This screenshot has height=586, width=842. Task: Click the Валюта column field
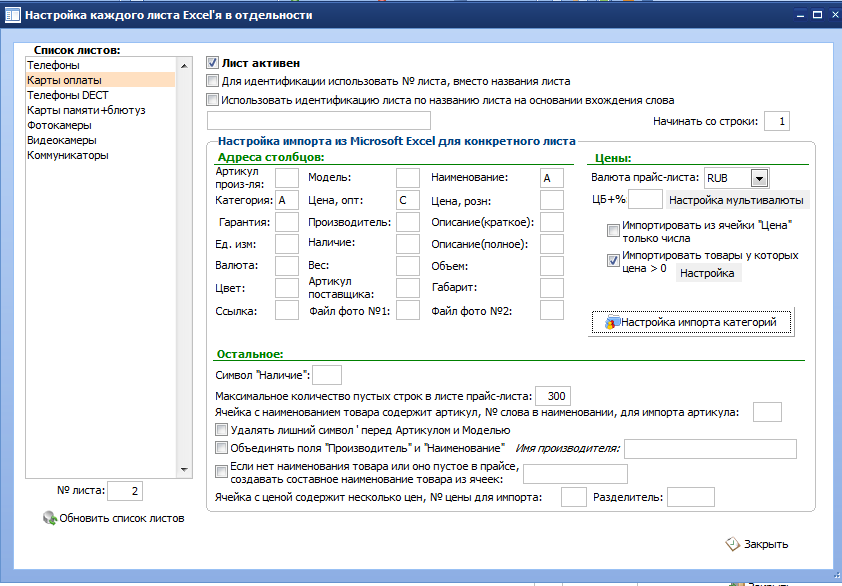(x=287, y=266)
